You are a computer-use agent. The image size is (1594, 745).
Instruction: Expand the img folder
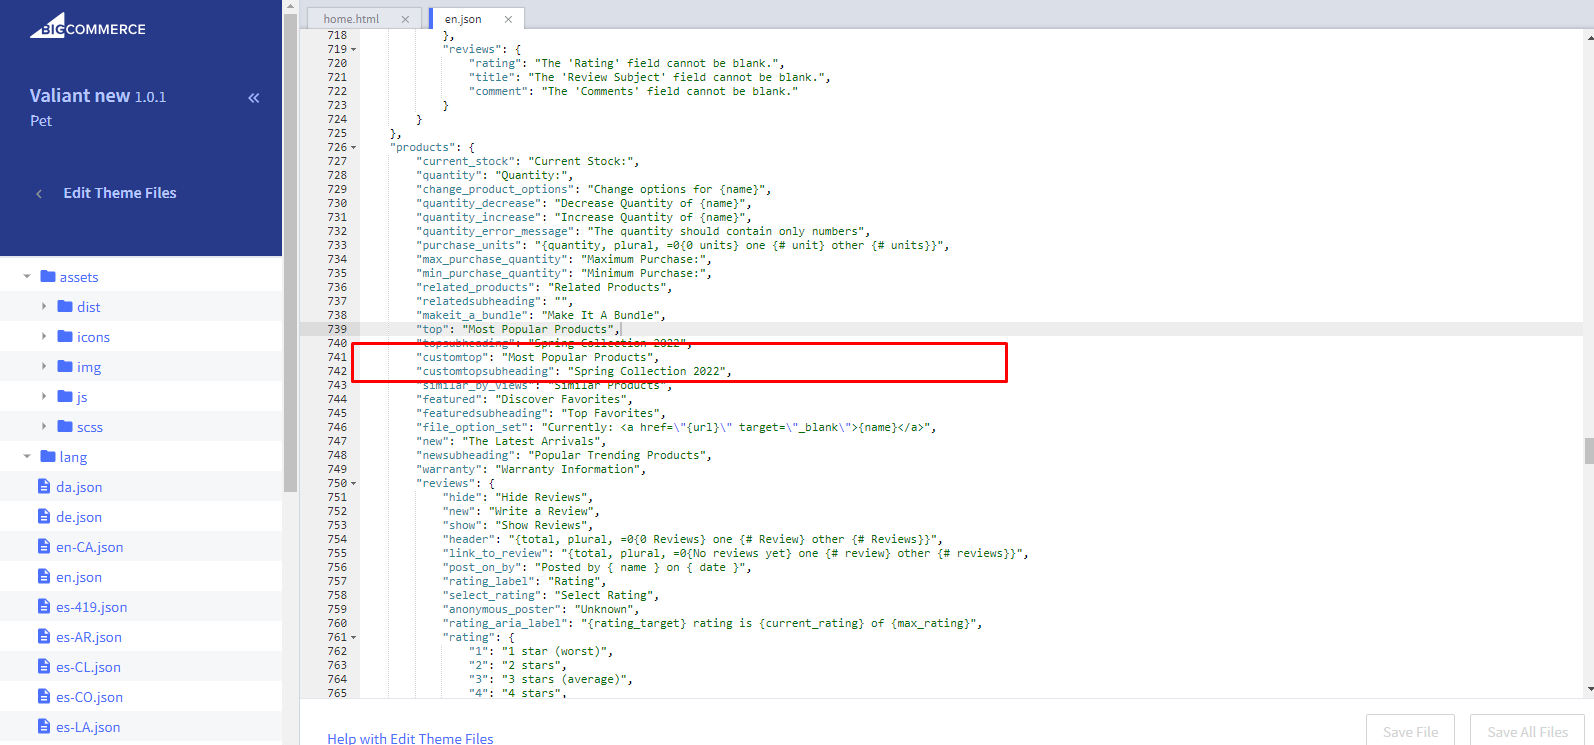(x=44, y=367)
